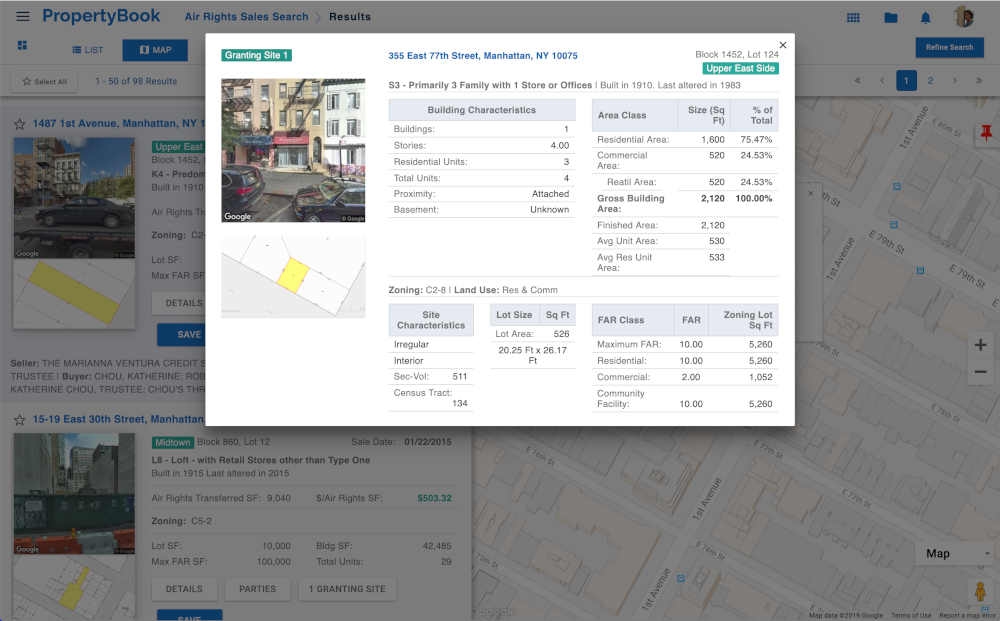Go to first results page arrow
This screenshot has height=621, width=1000.
coord(858,80)
